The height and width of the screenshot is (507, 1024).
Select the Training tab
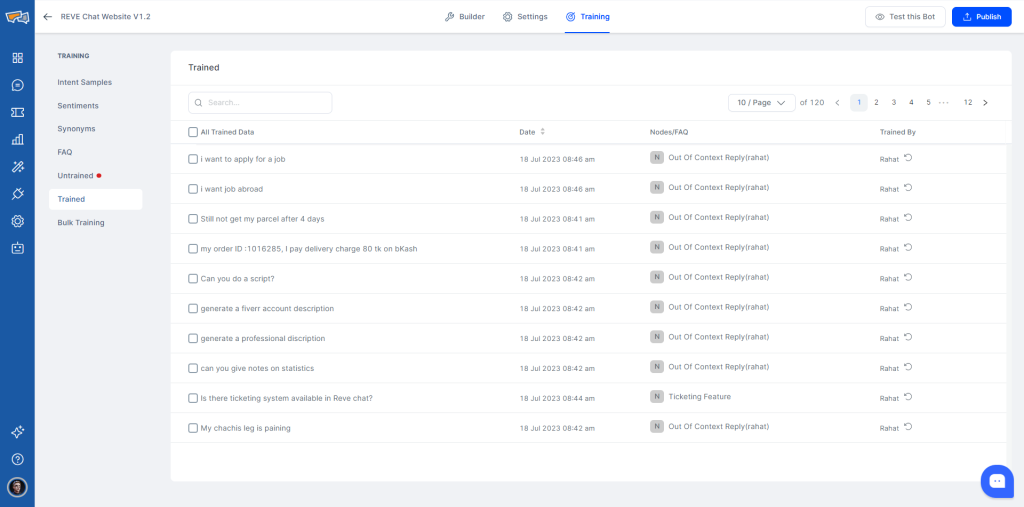coord(587,17)
